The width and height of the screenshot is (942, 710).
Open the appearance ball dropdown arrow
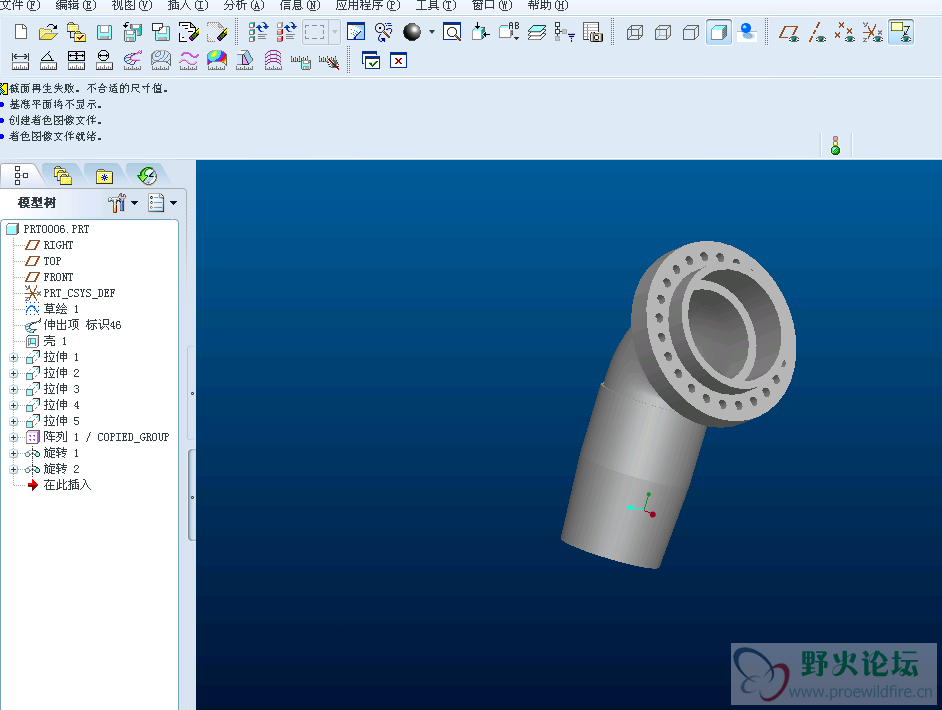(x=431, y=32)
